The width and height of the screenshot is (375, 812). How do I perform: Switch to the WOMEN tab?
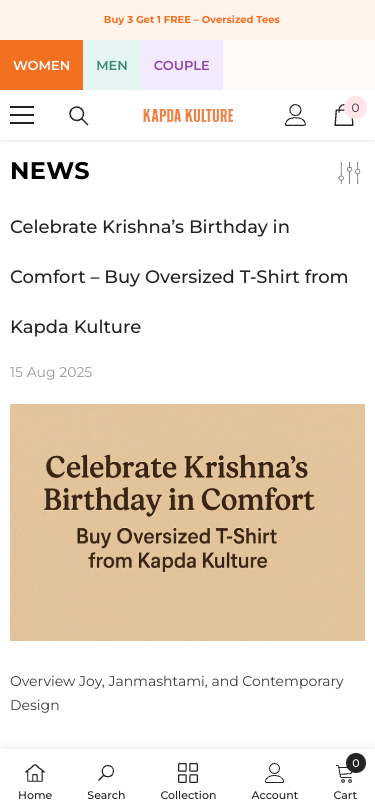click(x=41, y=65)
